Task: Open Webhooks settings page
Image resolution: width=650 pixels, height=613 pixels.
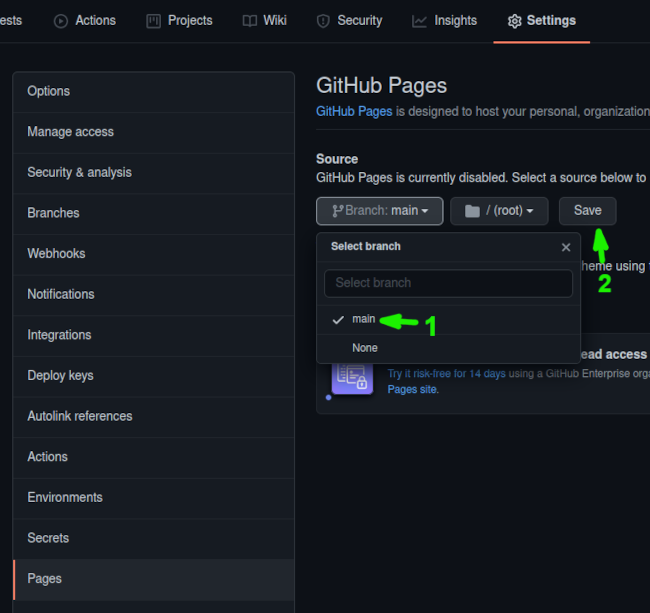Action: [154, 254]
